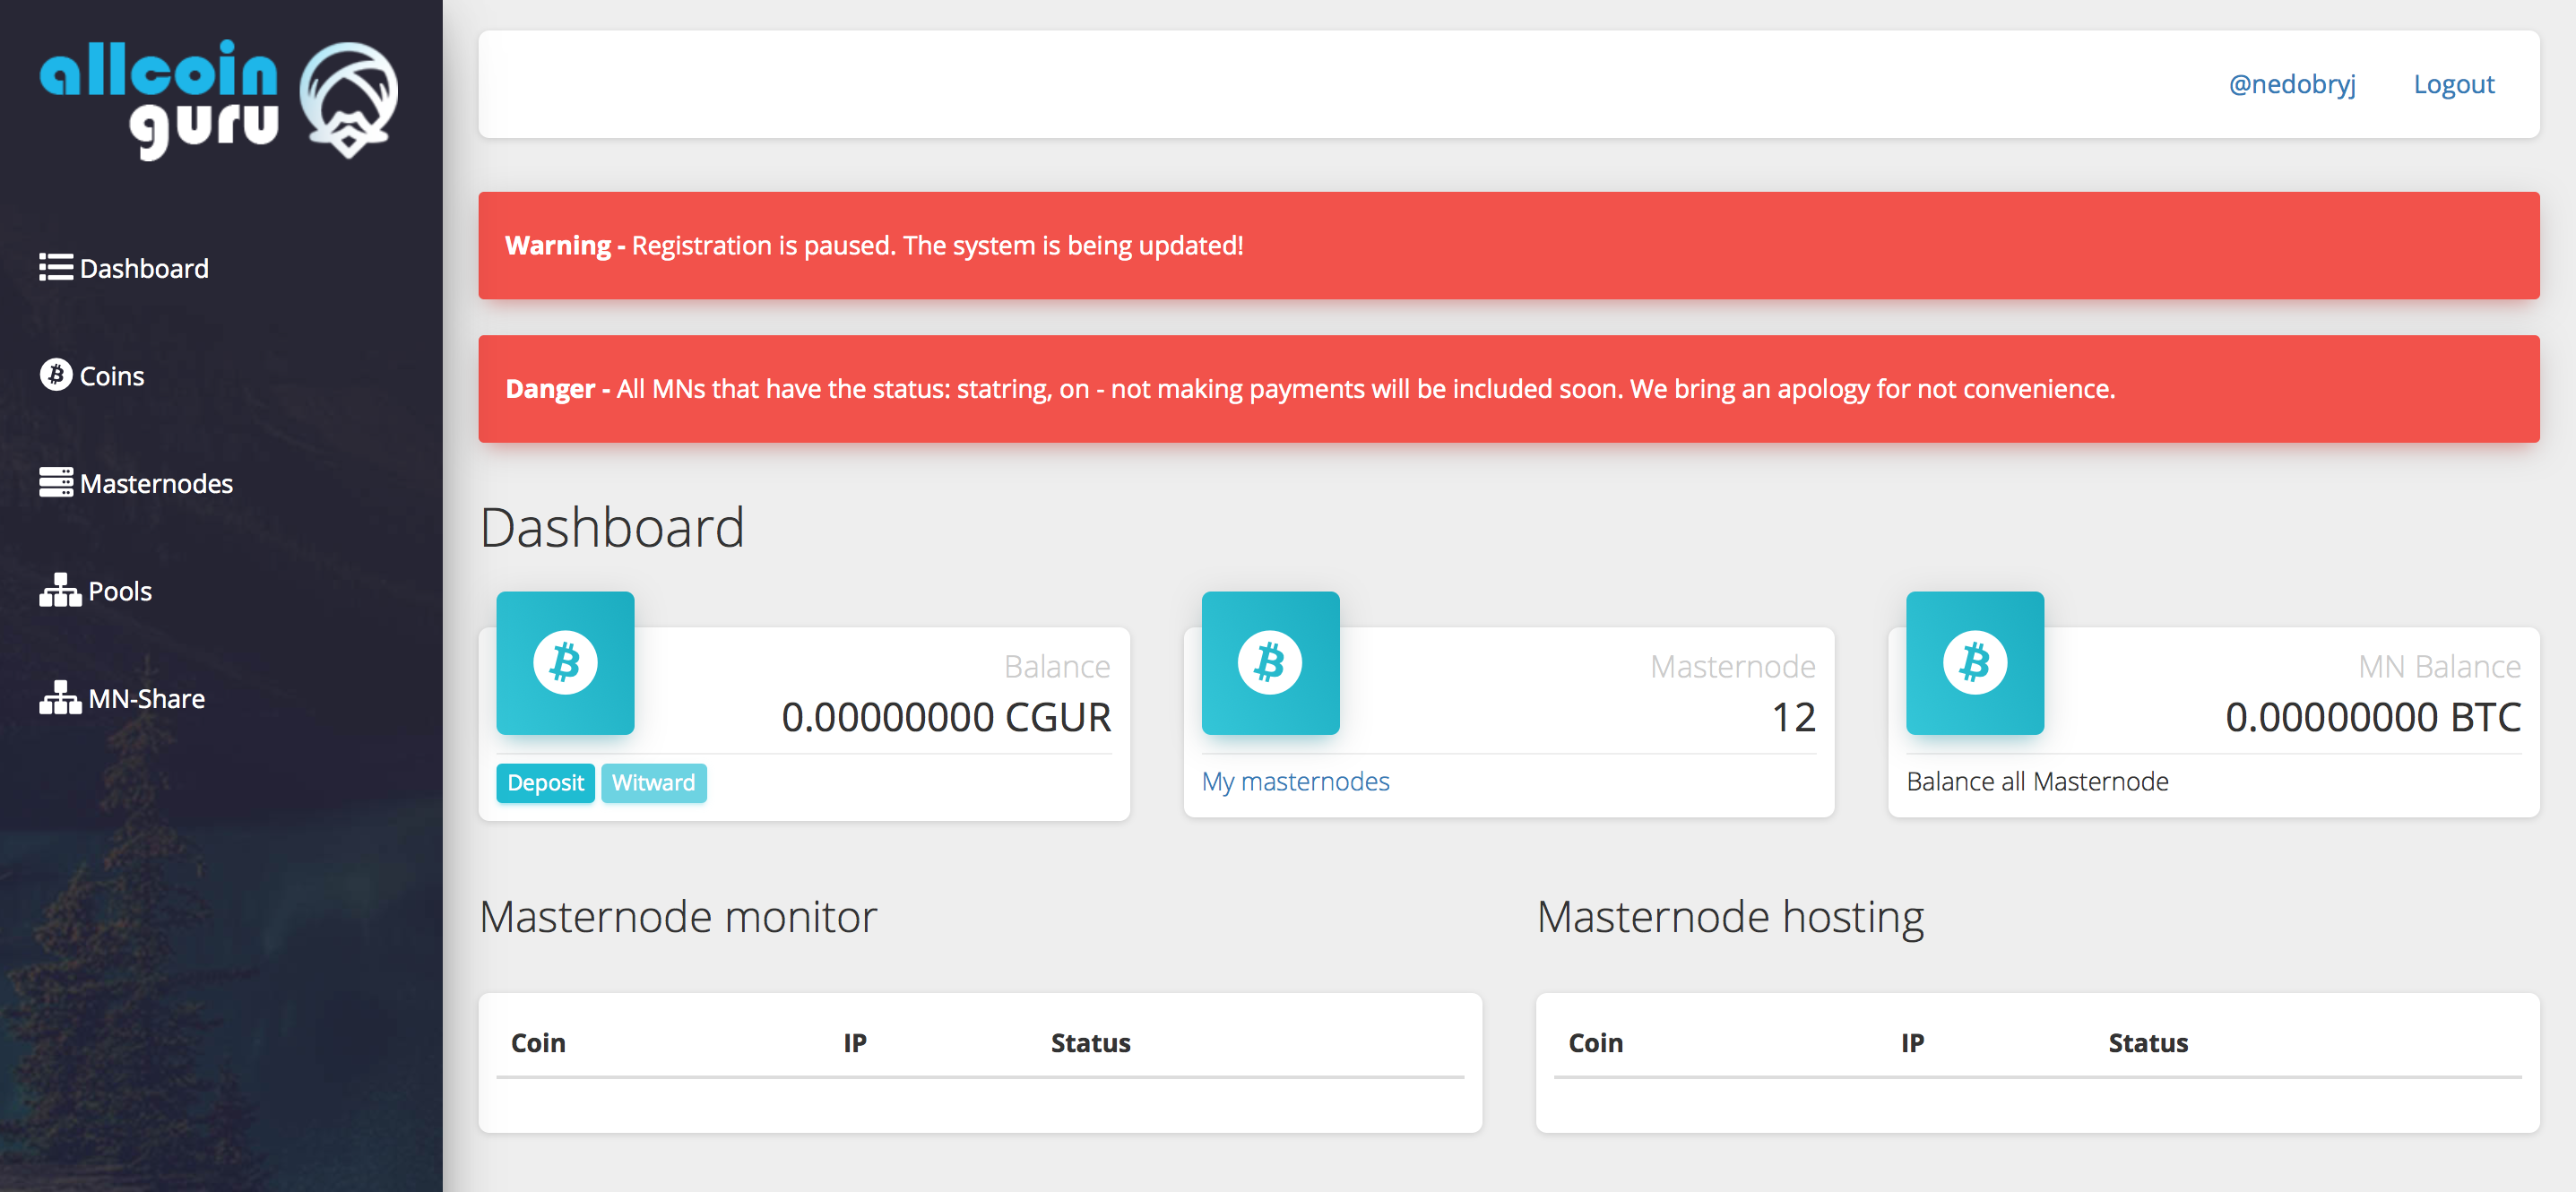
Task: Click the Deposit button
Action: pyautogui.click(x=545, y=783)
